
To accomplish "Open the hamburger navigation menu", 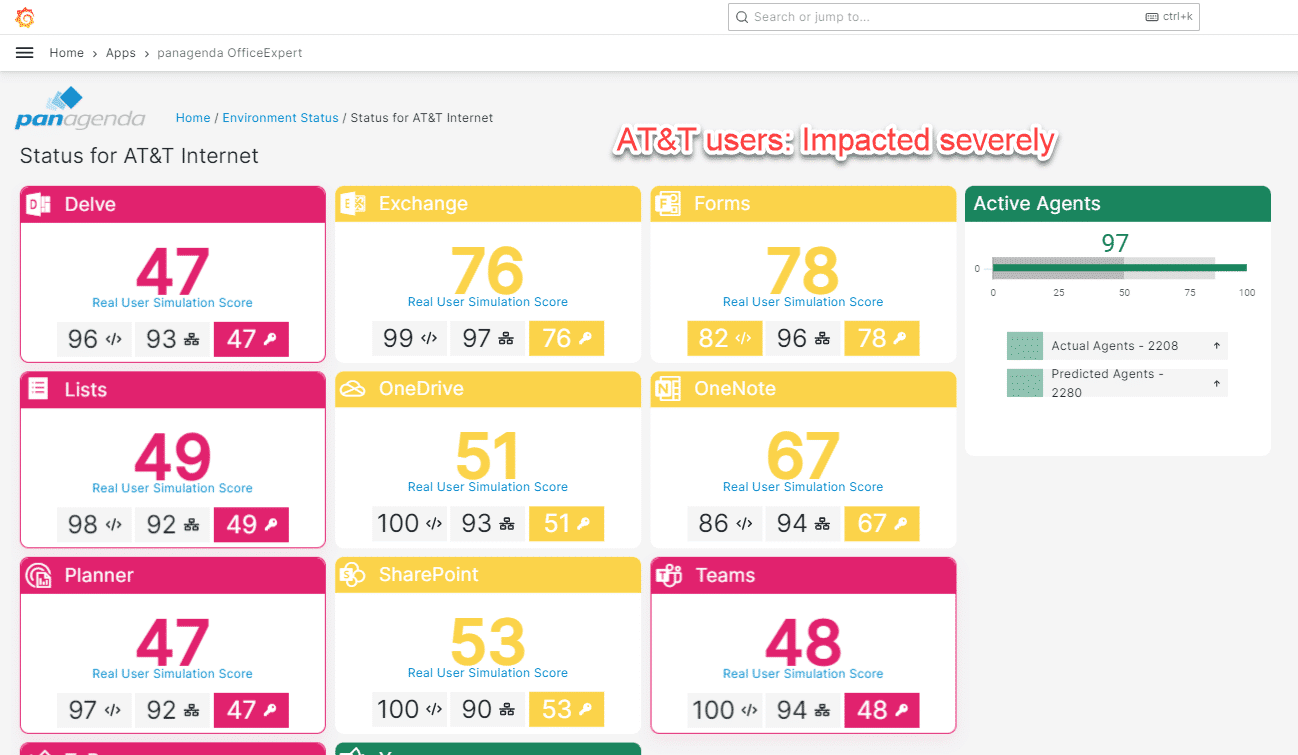I will [25, 53].
